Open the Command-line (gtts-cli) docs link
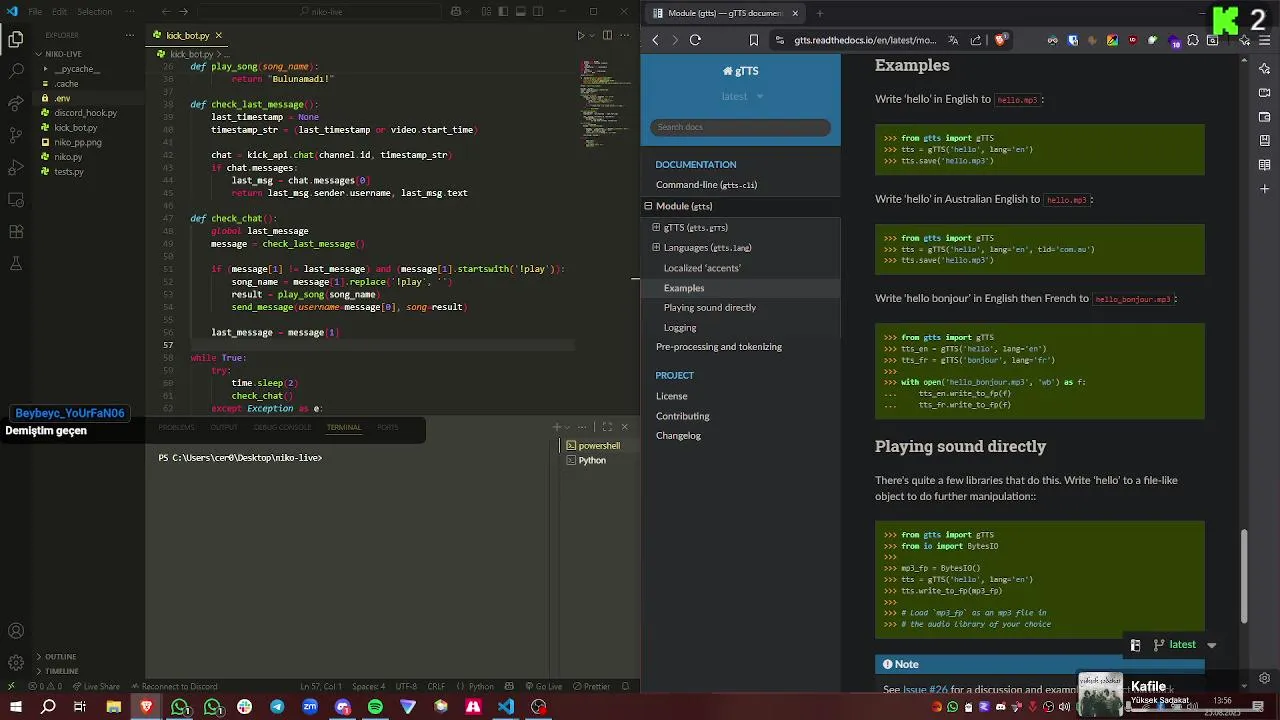This screenshot has height=720, width=1280. click(706, 185)
